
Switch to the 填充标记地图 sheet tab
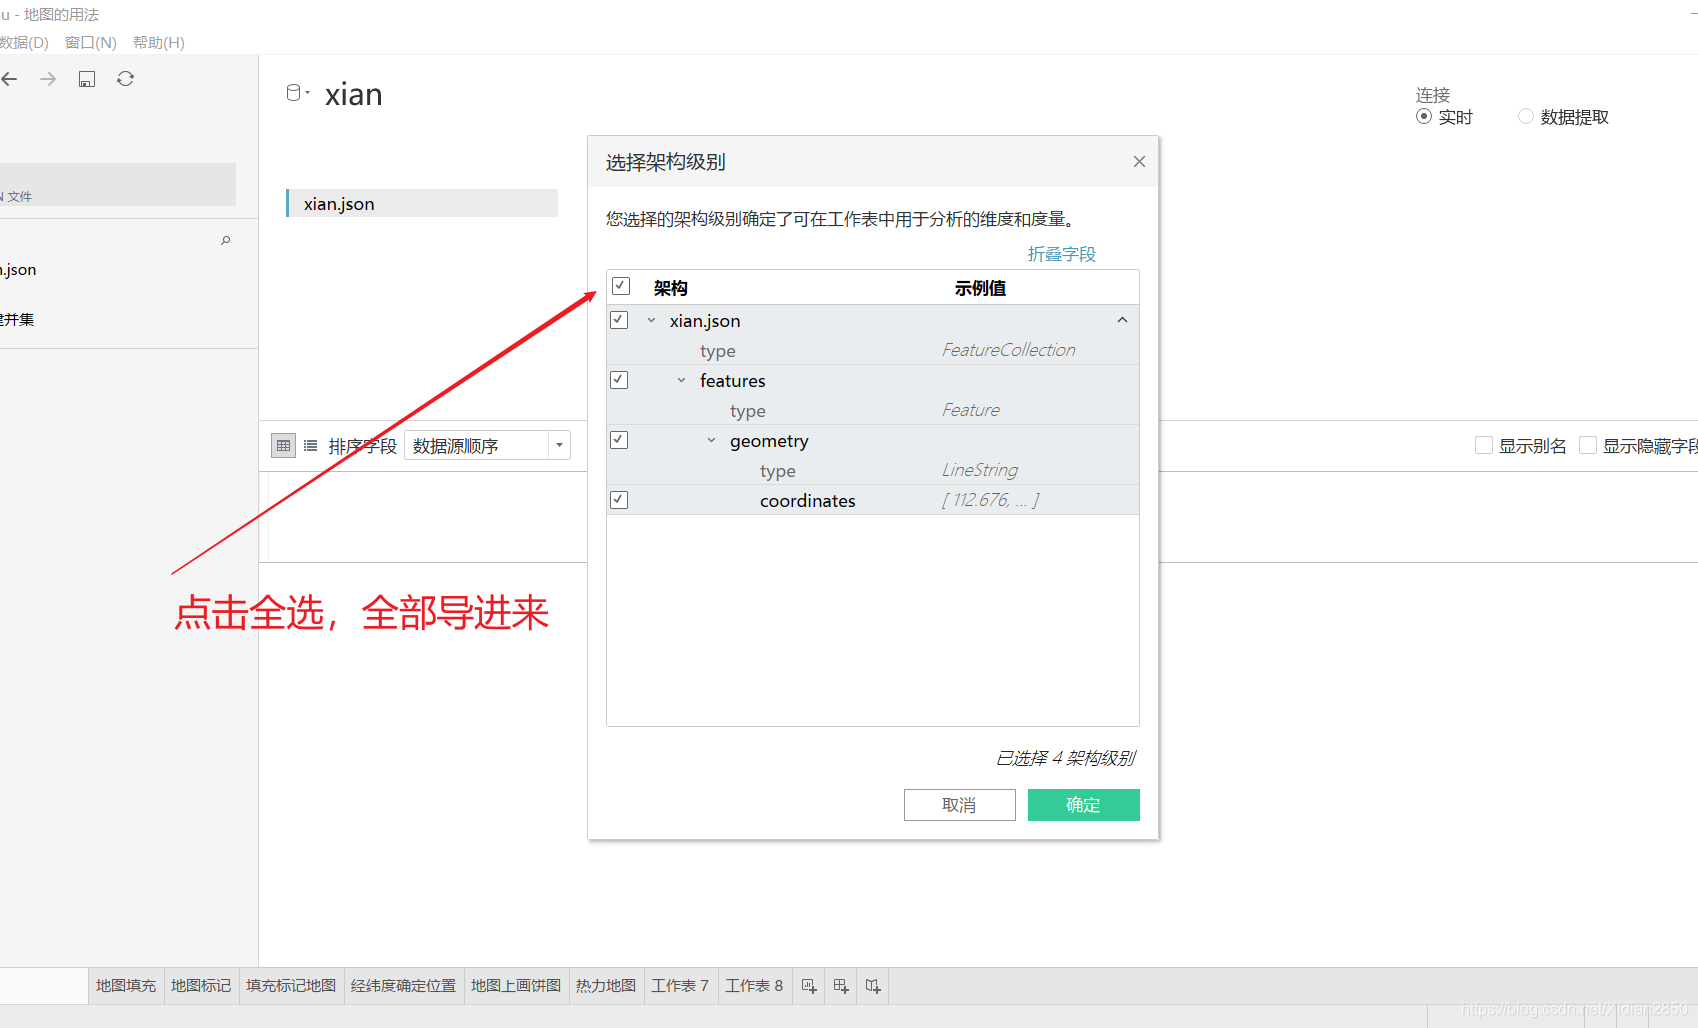[291, 986]
